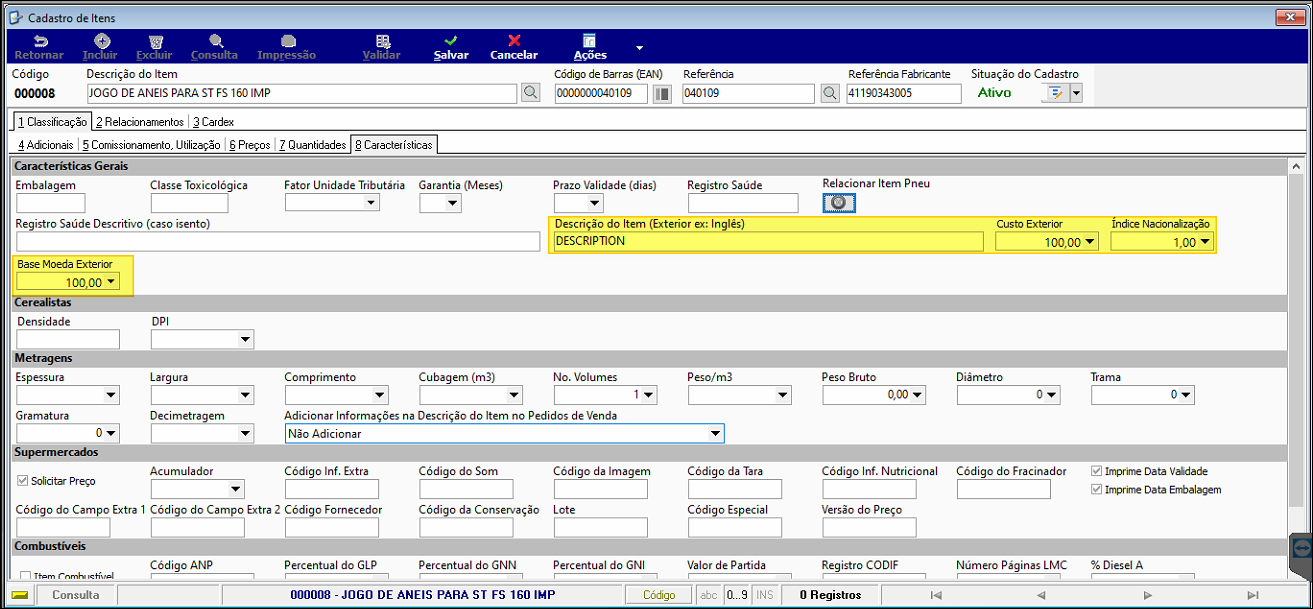The image size is (1313, 609).
Task: Click magnifier beside Referência field
Action: pyautogui.click(x=829, y=93)
